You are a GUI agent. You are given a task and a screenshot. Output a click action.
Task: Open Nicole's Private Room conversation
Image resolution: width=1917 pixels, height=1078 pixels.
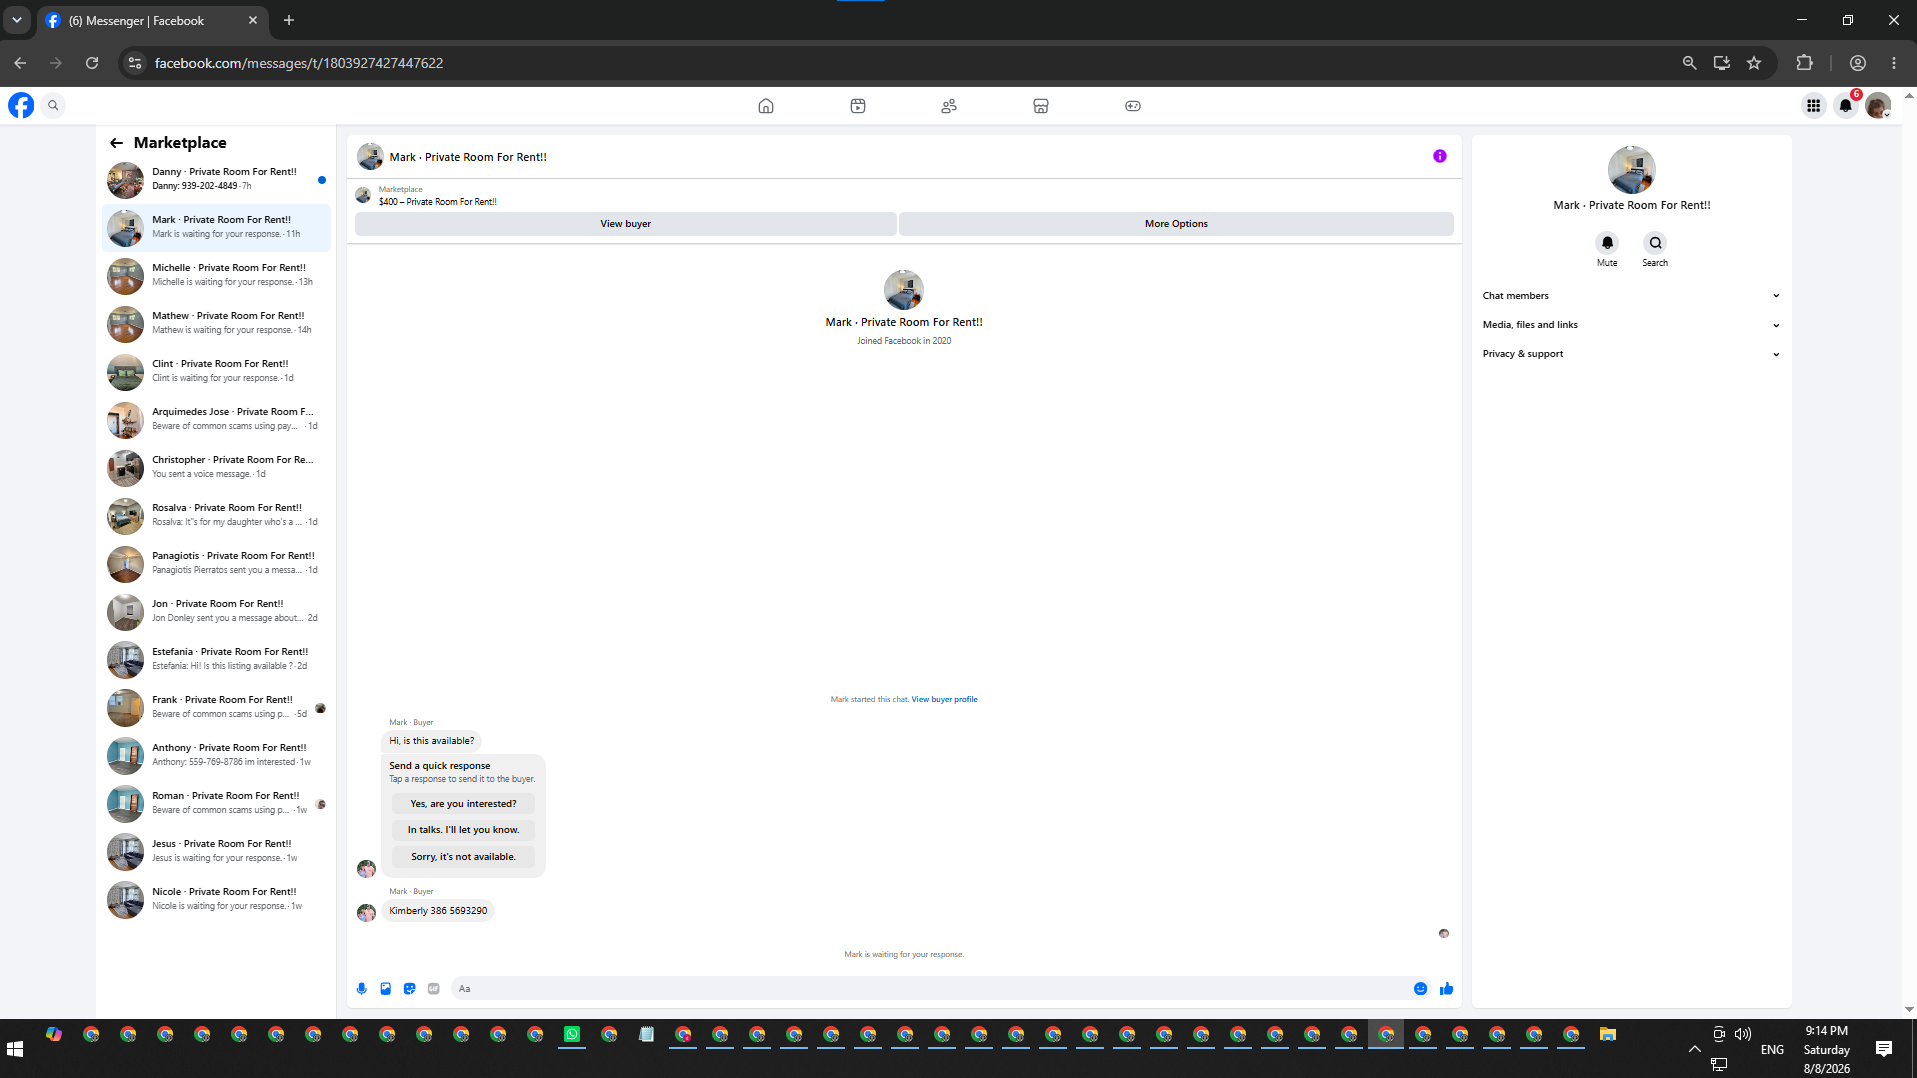pos(216,900)
